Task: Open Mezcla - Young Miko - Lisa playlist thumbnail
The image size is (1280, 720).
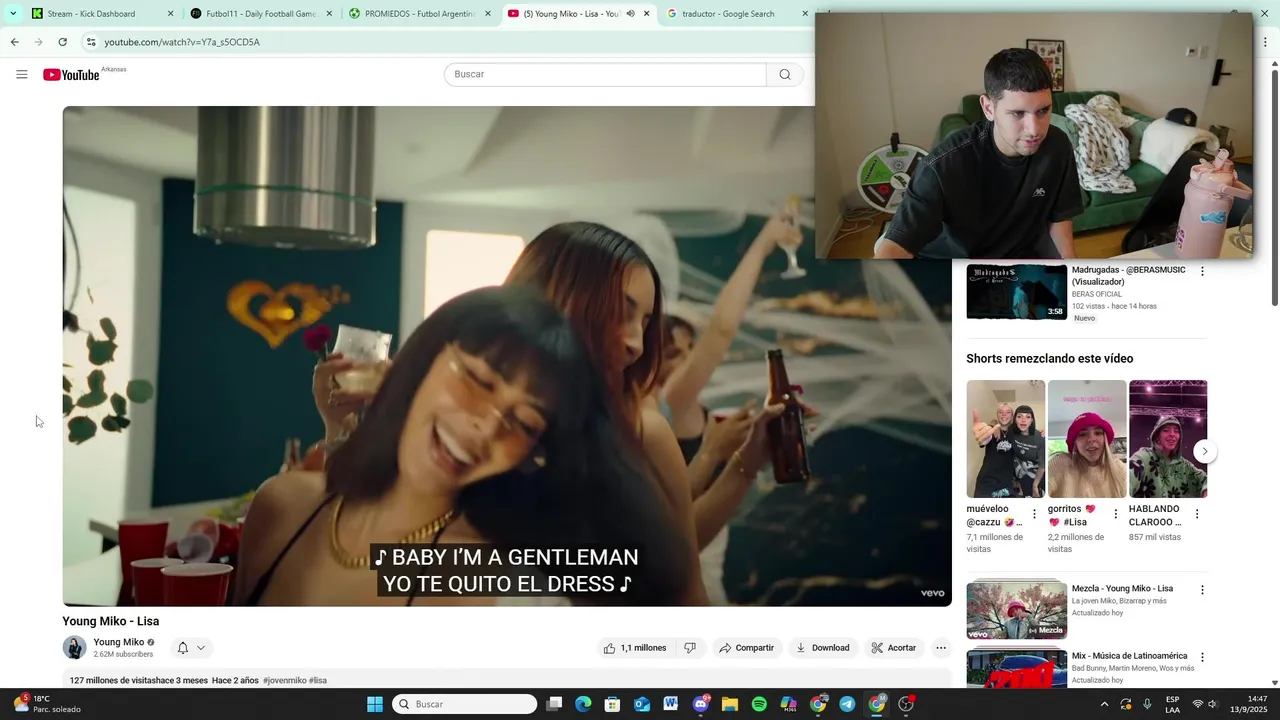Action: pos(1016,610)
